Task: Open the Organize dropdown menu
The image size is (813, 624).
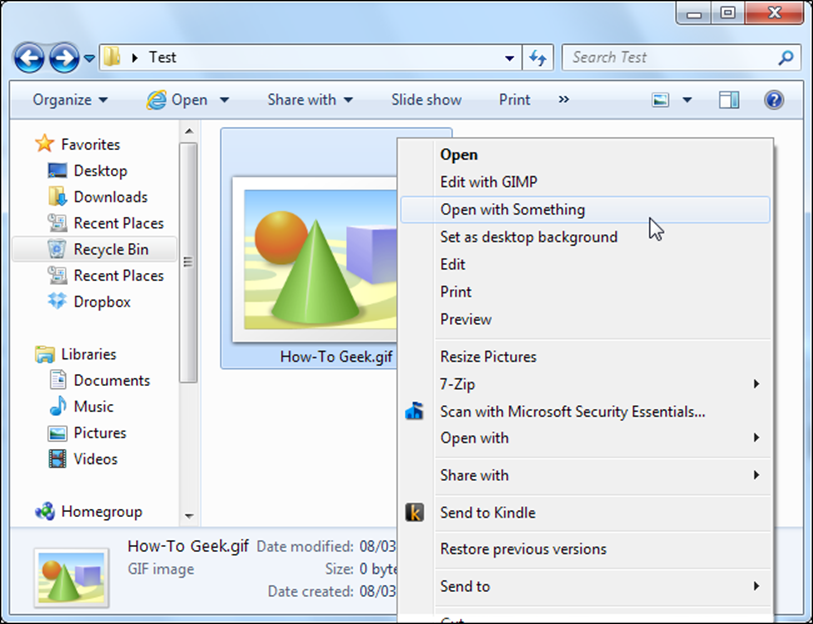Action: click(x=69, y=99)
